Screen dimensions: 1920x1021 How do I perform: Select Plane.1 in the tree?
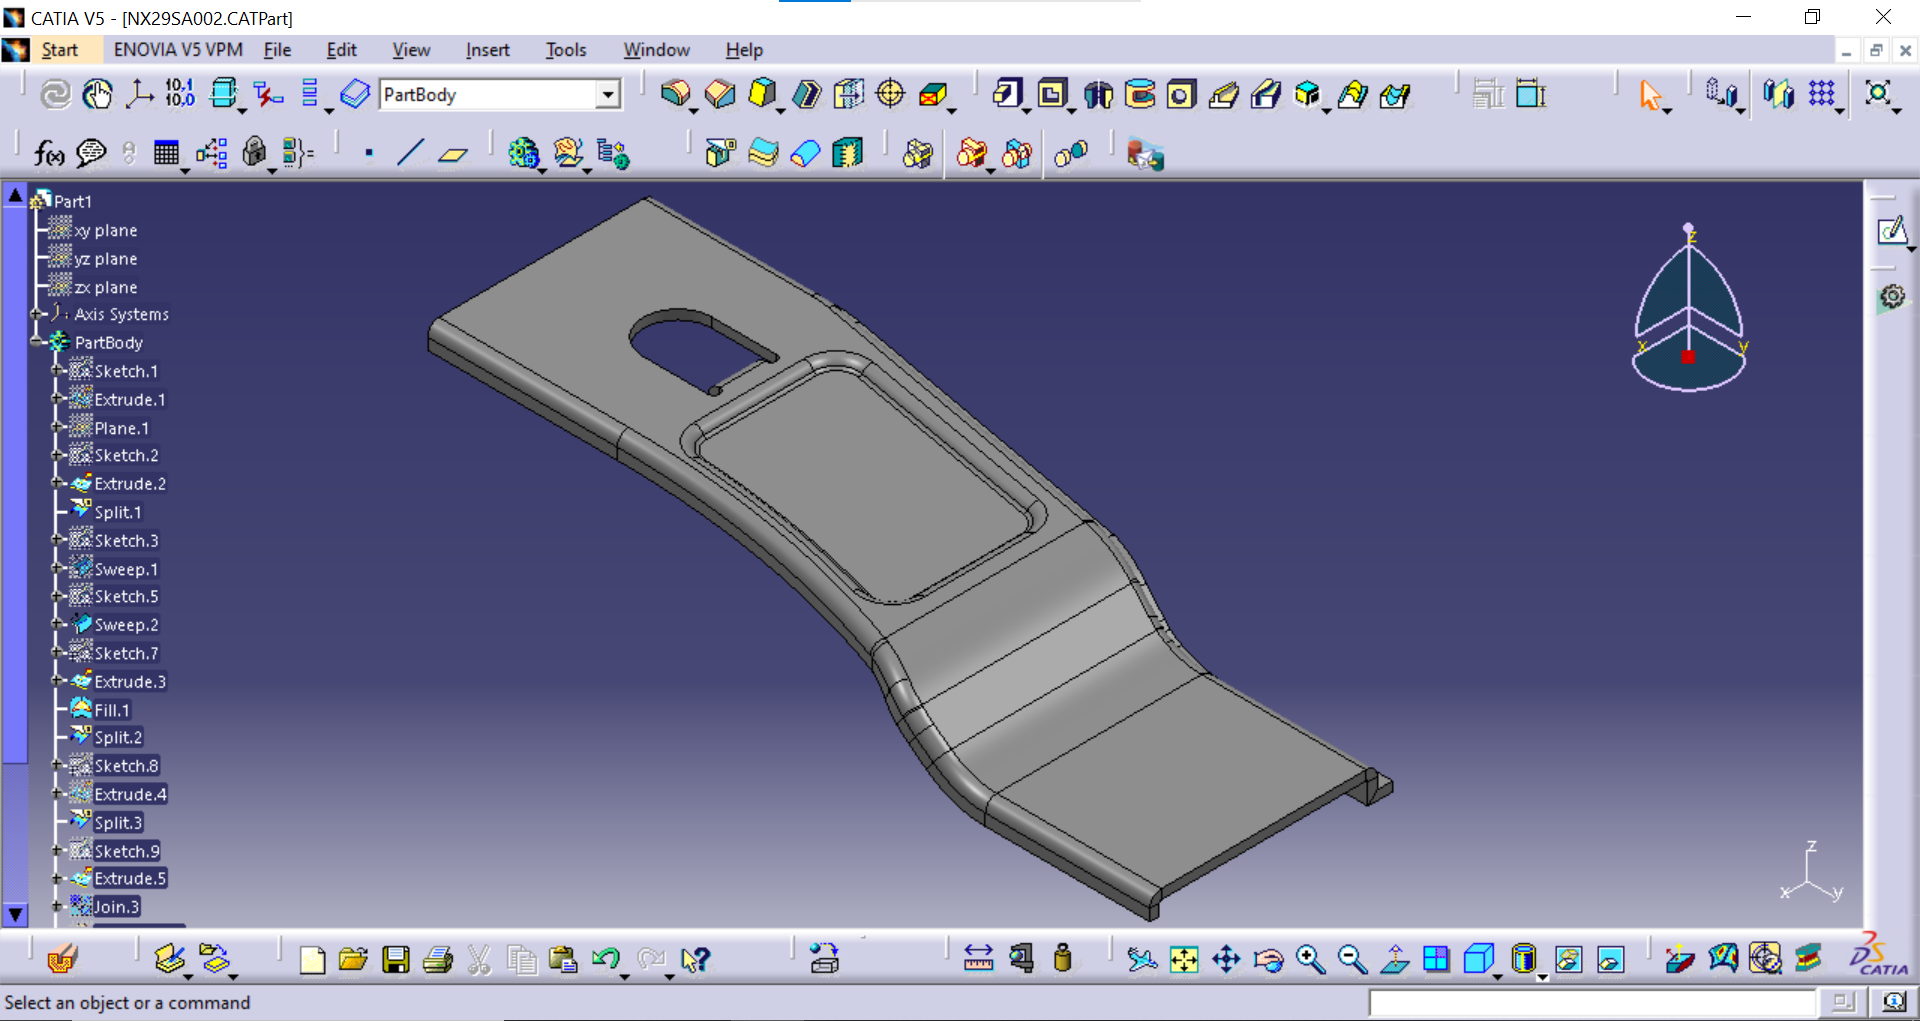pyautogui.click(x=121, y=428)
